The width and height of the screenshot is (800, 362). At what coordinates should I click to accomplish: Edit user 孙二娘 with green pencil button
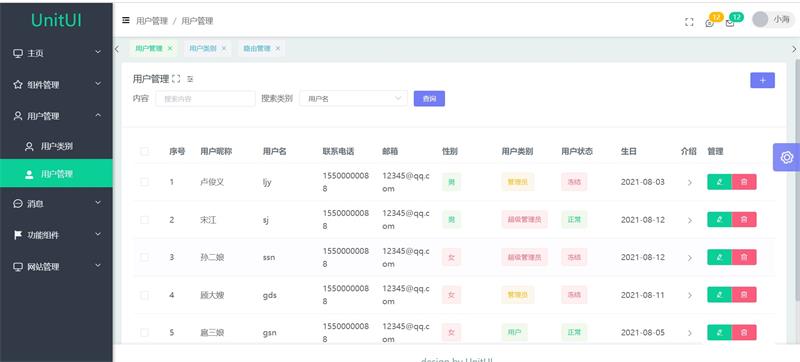pos(719,257)
